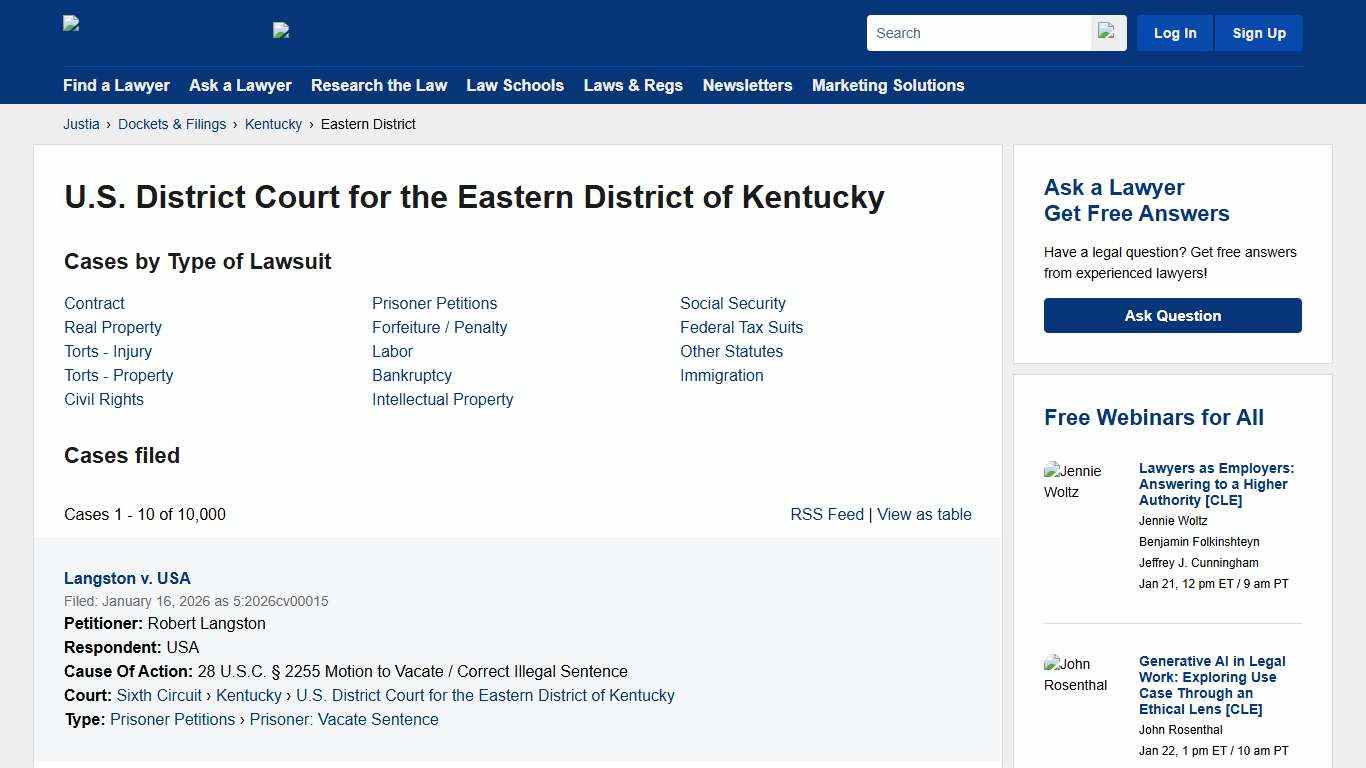Select Laws & Regs from navigation

click(x=633, y=85)
